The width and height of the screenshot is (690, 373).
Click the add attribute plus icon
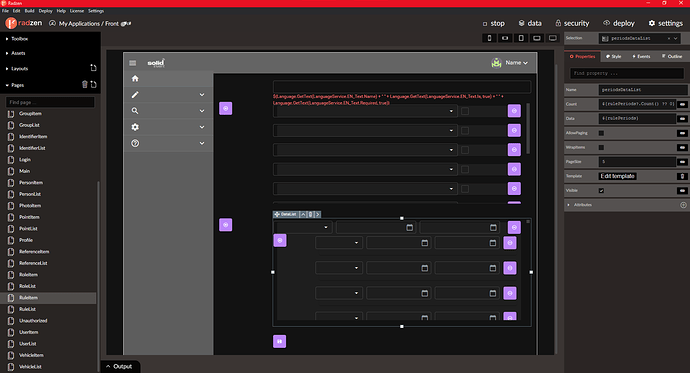683,205
